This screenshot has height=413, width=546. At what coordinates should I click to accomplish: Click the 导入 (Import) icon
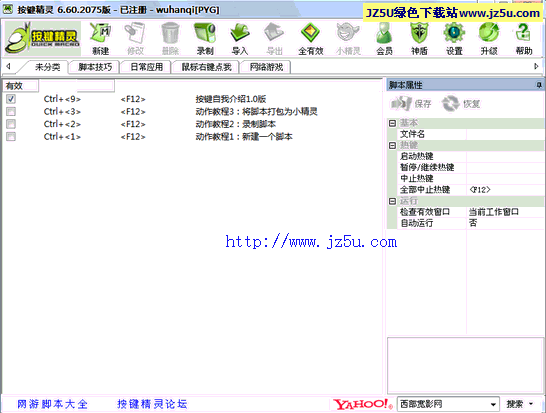240,38
